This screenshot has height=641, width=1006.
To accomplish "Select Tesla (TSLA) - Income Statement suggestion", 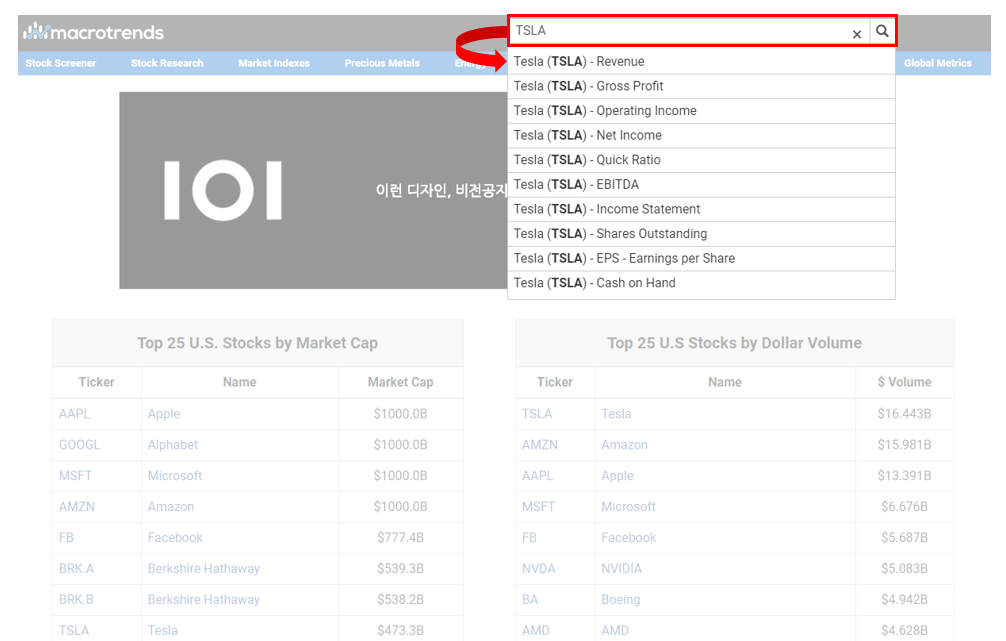I will (x=701, y=209).
